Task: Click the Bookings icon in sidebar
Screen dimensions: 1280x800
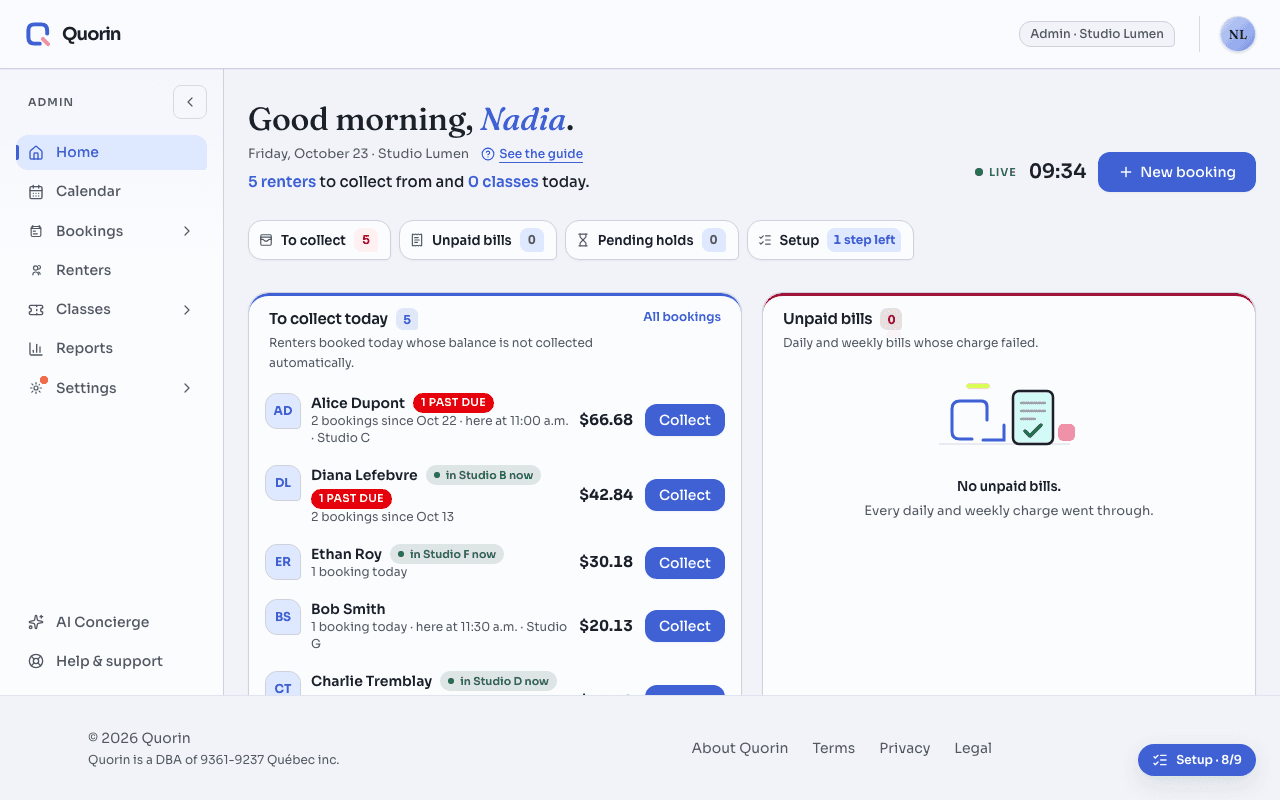Action: pos(36,231)
